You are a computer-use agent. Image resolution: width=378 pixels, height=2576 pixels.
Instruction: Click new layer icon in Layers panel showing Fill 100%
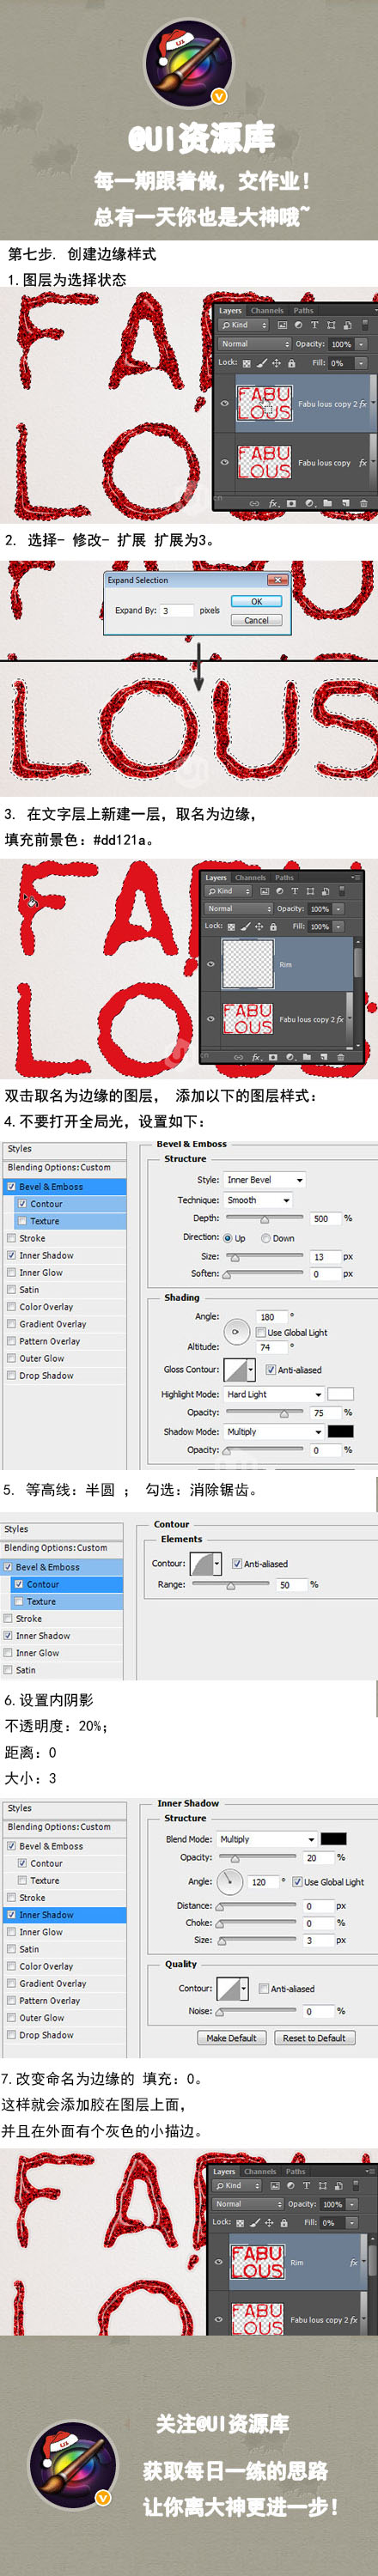point(323,1057)
